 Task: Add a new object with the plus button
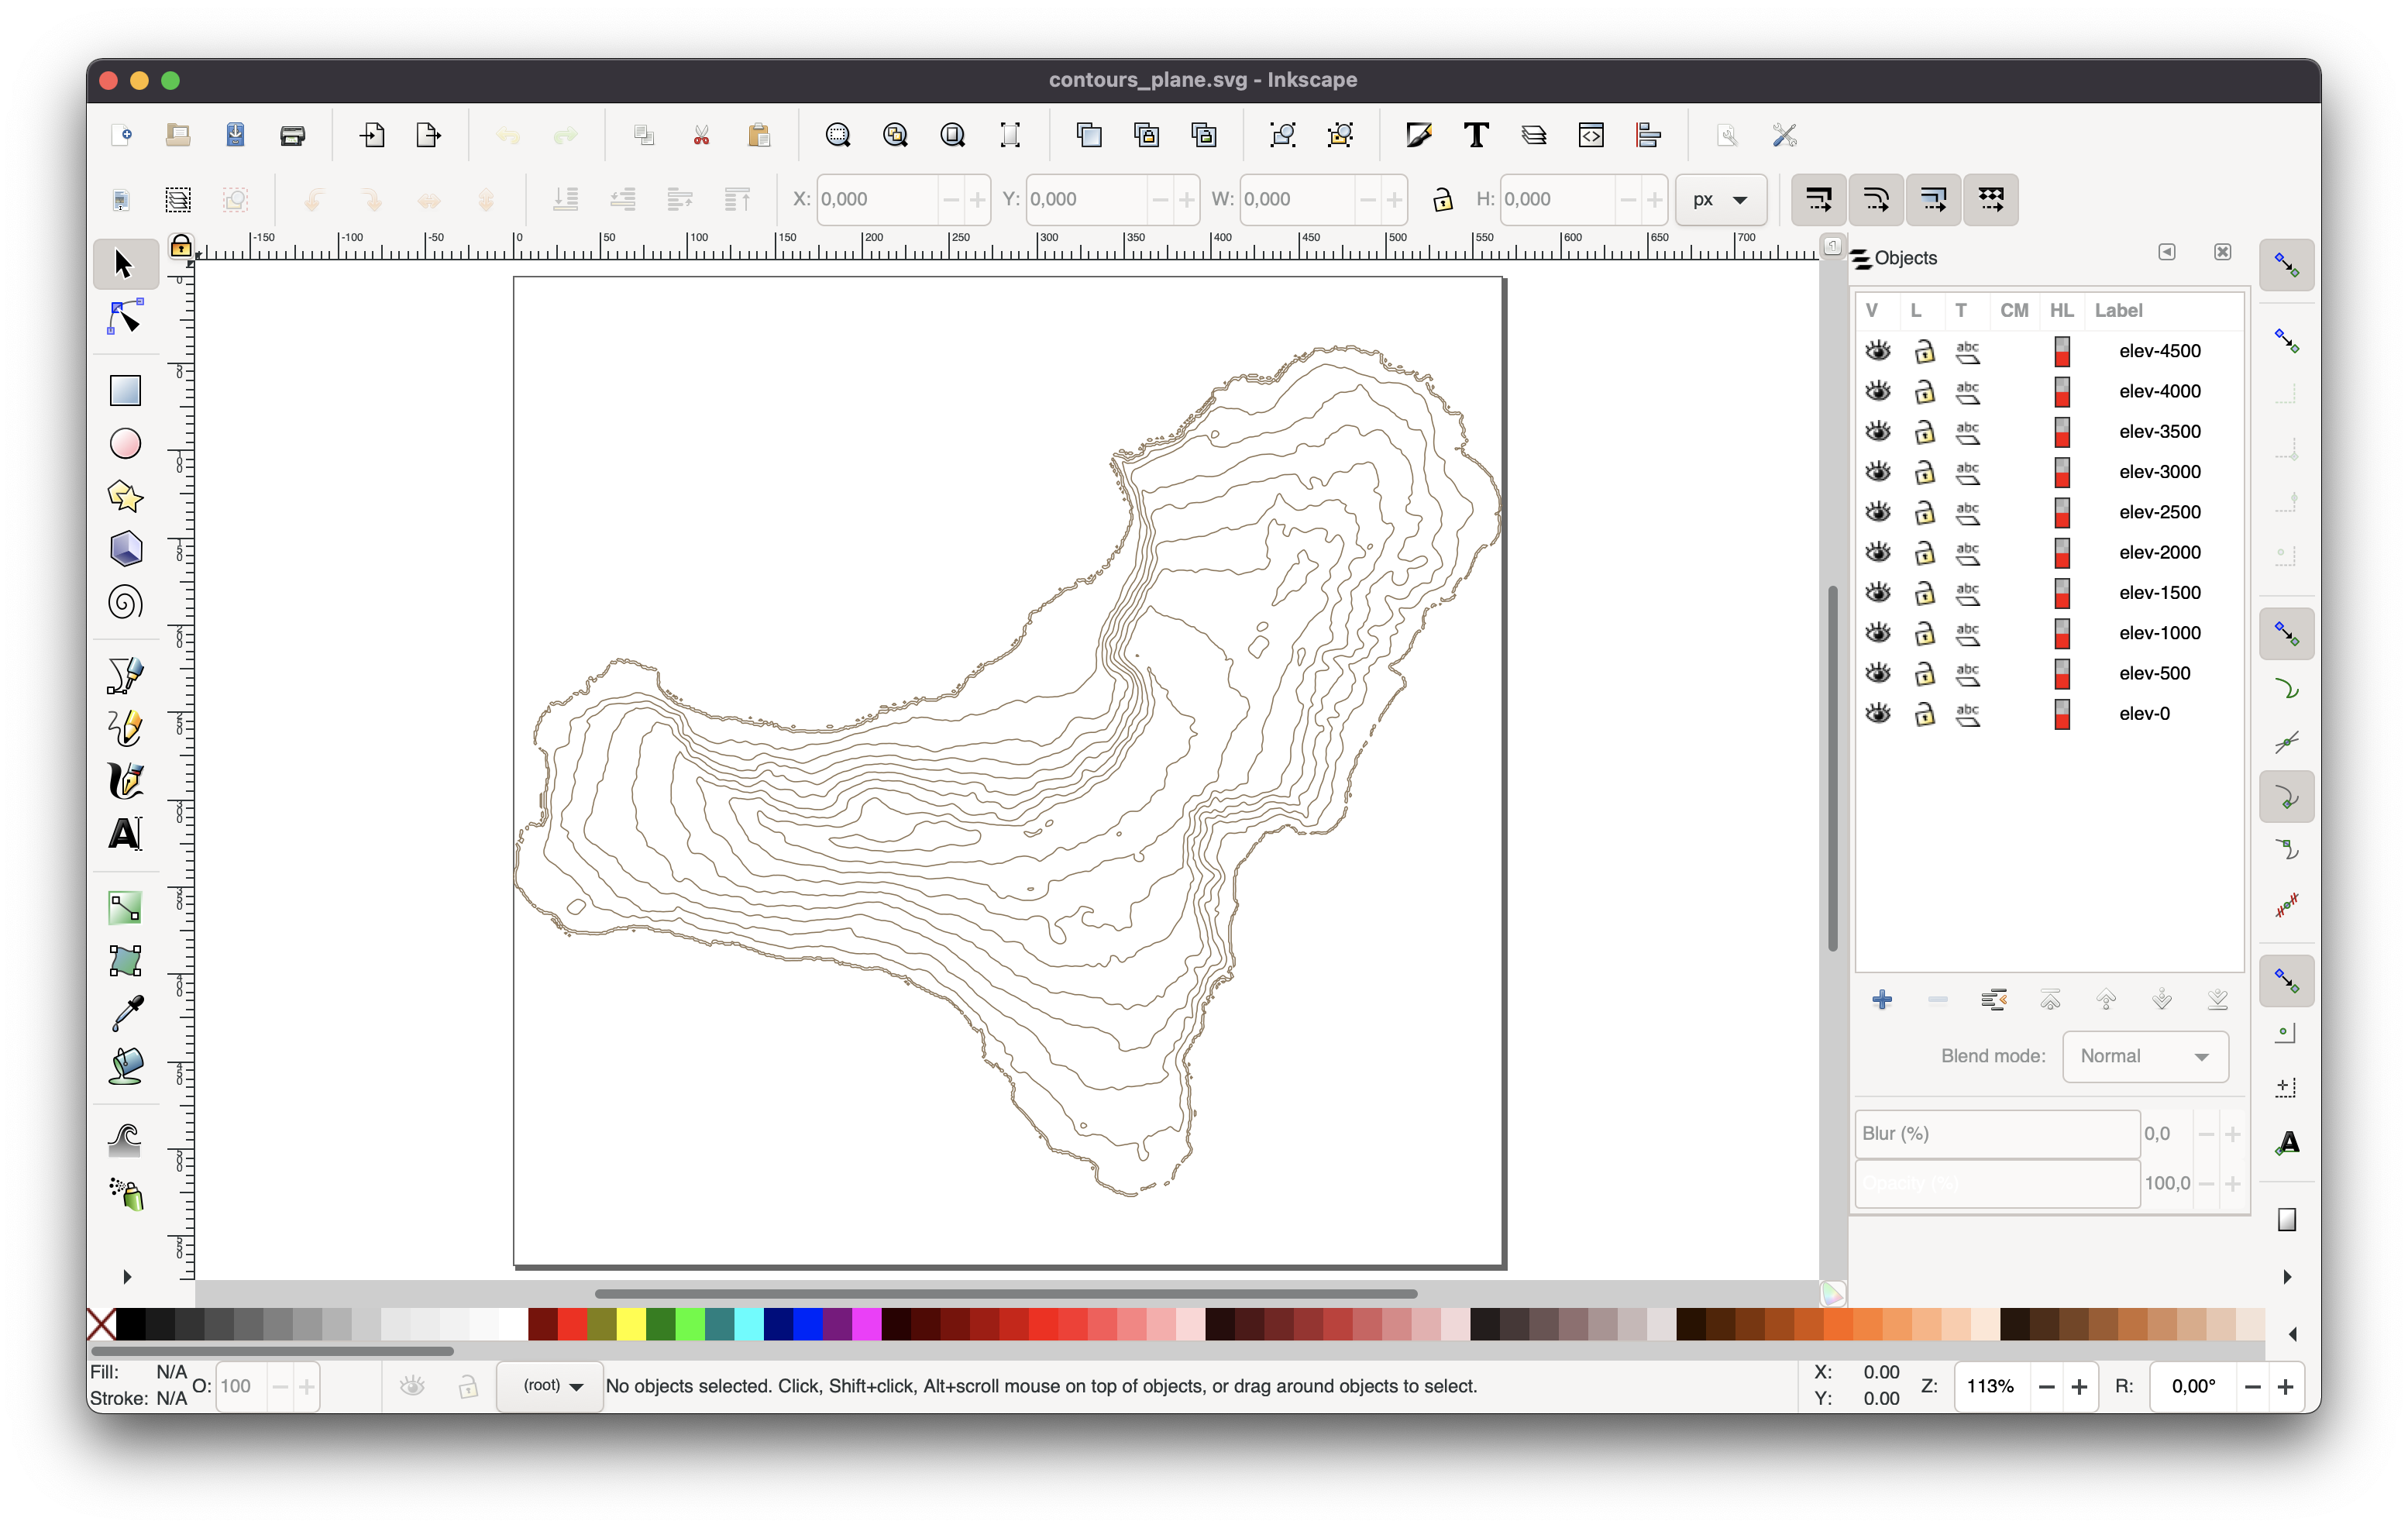tap(1883, 999)
